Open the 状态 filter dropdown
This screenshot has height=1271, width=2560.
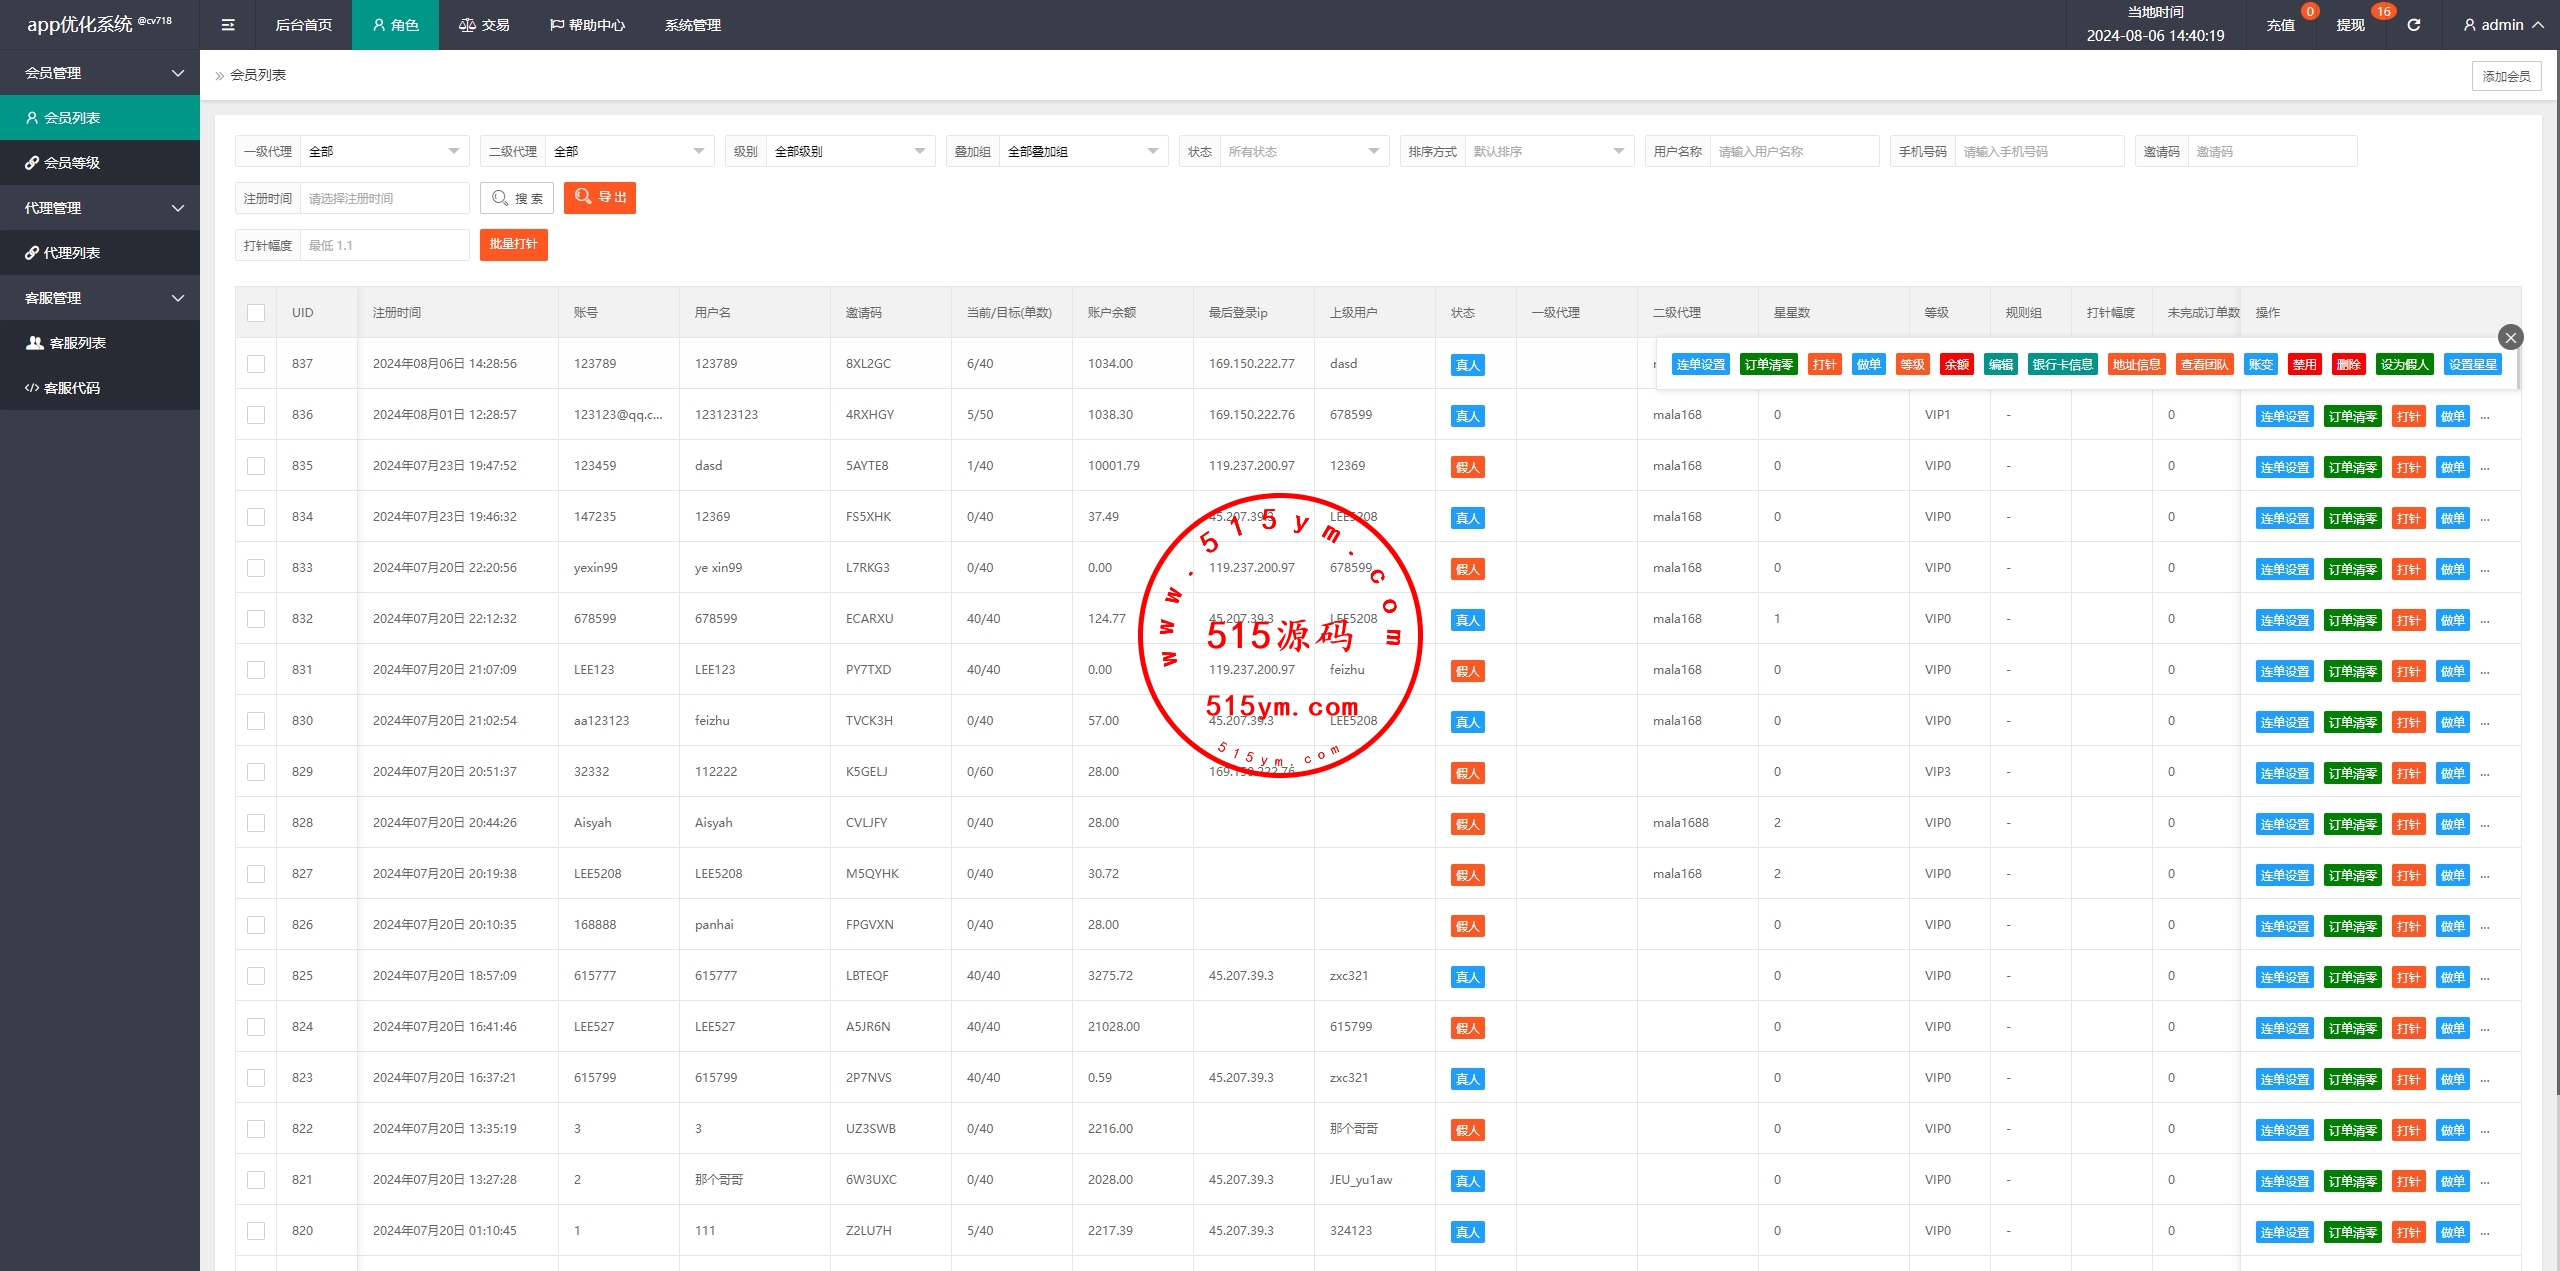[1303, 152]
